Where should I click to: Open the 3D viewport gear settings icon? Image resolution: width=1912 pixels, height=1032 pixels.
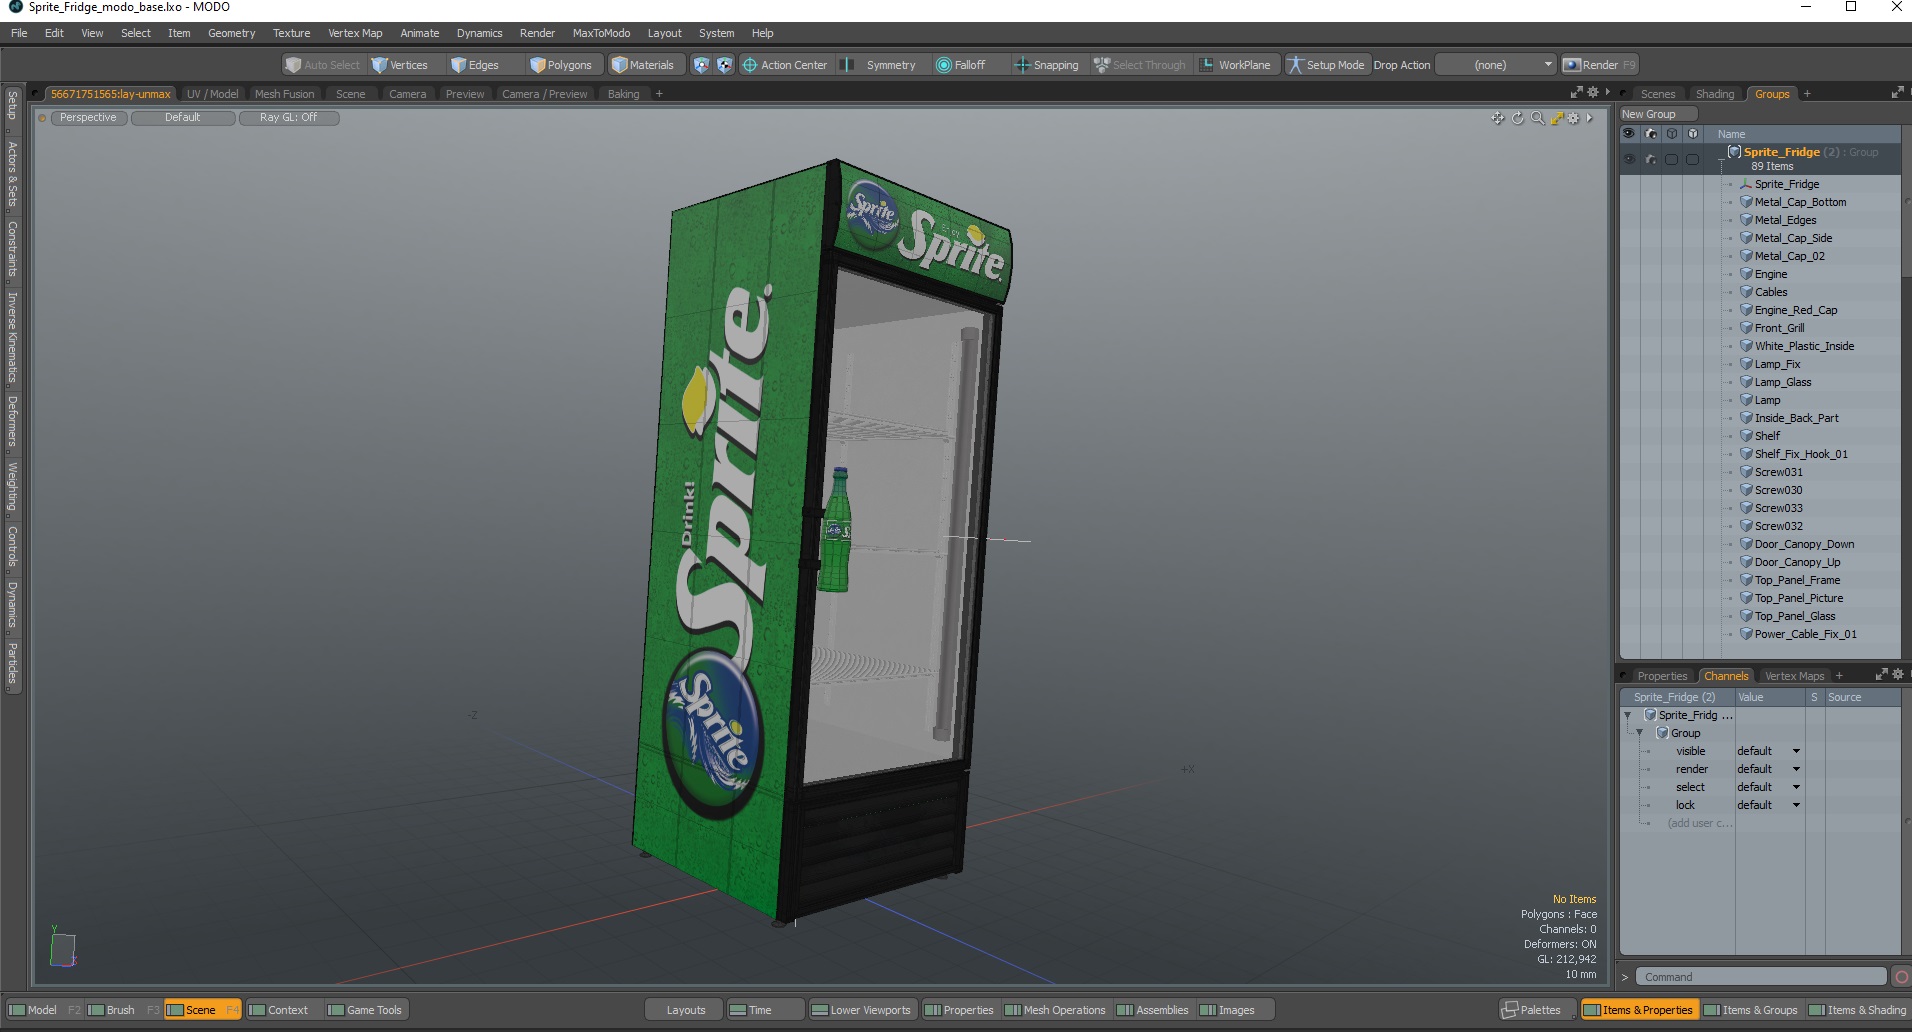[x=1573, y=118]
